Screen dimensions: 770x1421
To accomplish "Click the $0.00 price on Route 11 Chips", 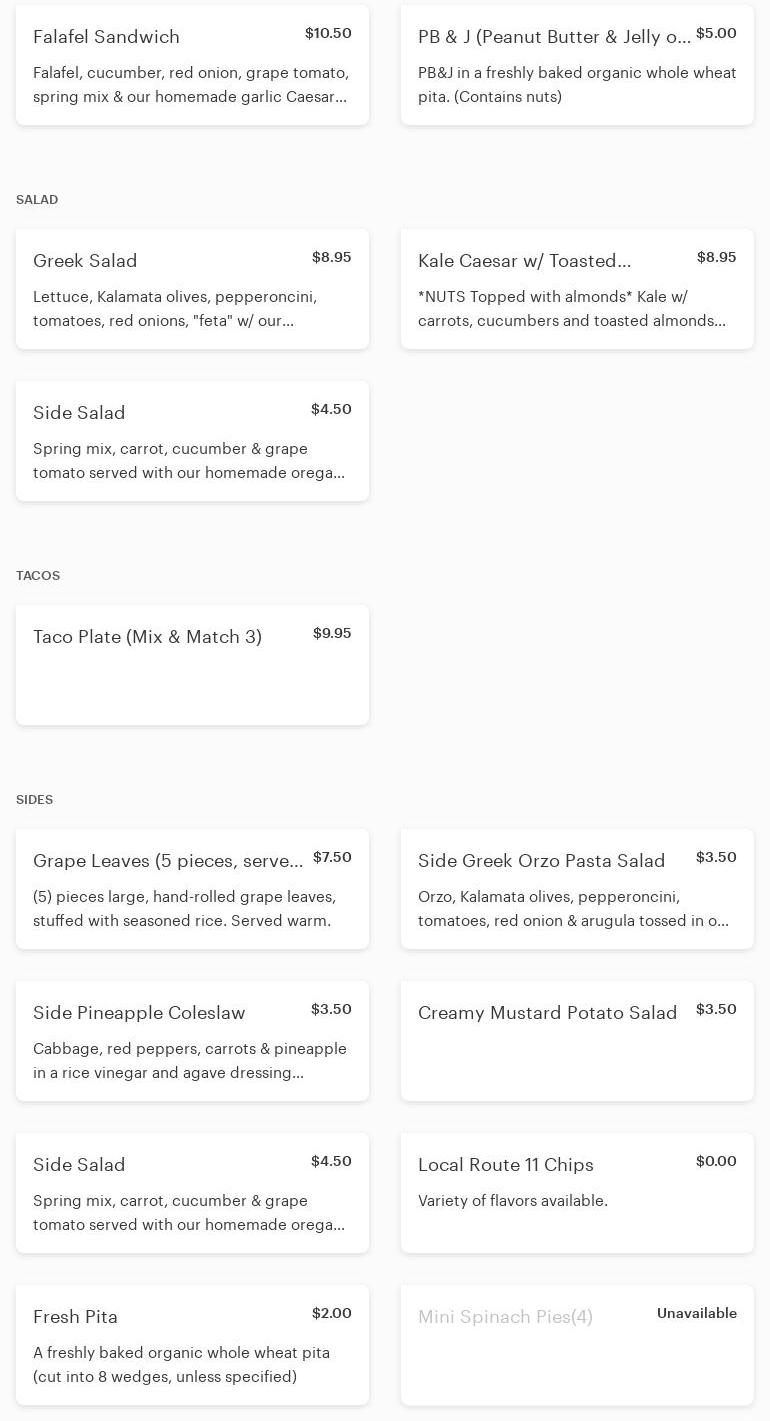I will click(x=716, y=1161).
